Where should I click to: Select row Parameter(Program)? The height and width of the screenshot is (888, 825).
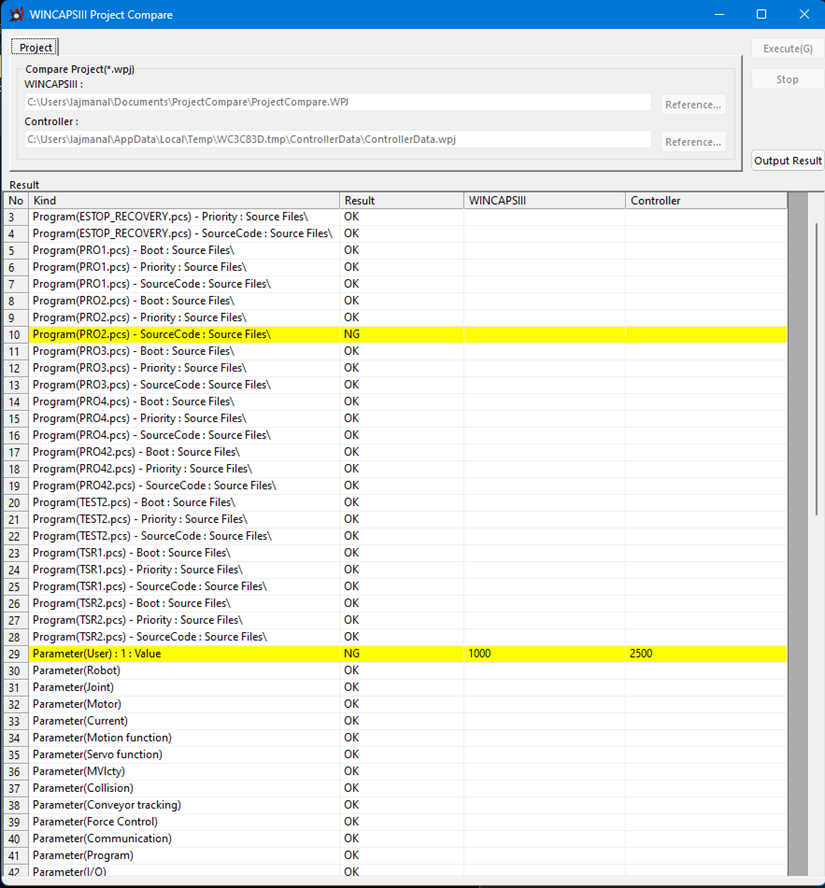395,855
